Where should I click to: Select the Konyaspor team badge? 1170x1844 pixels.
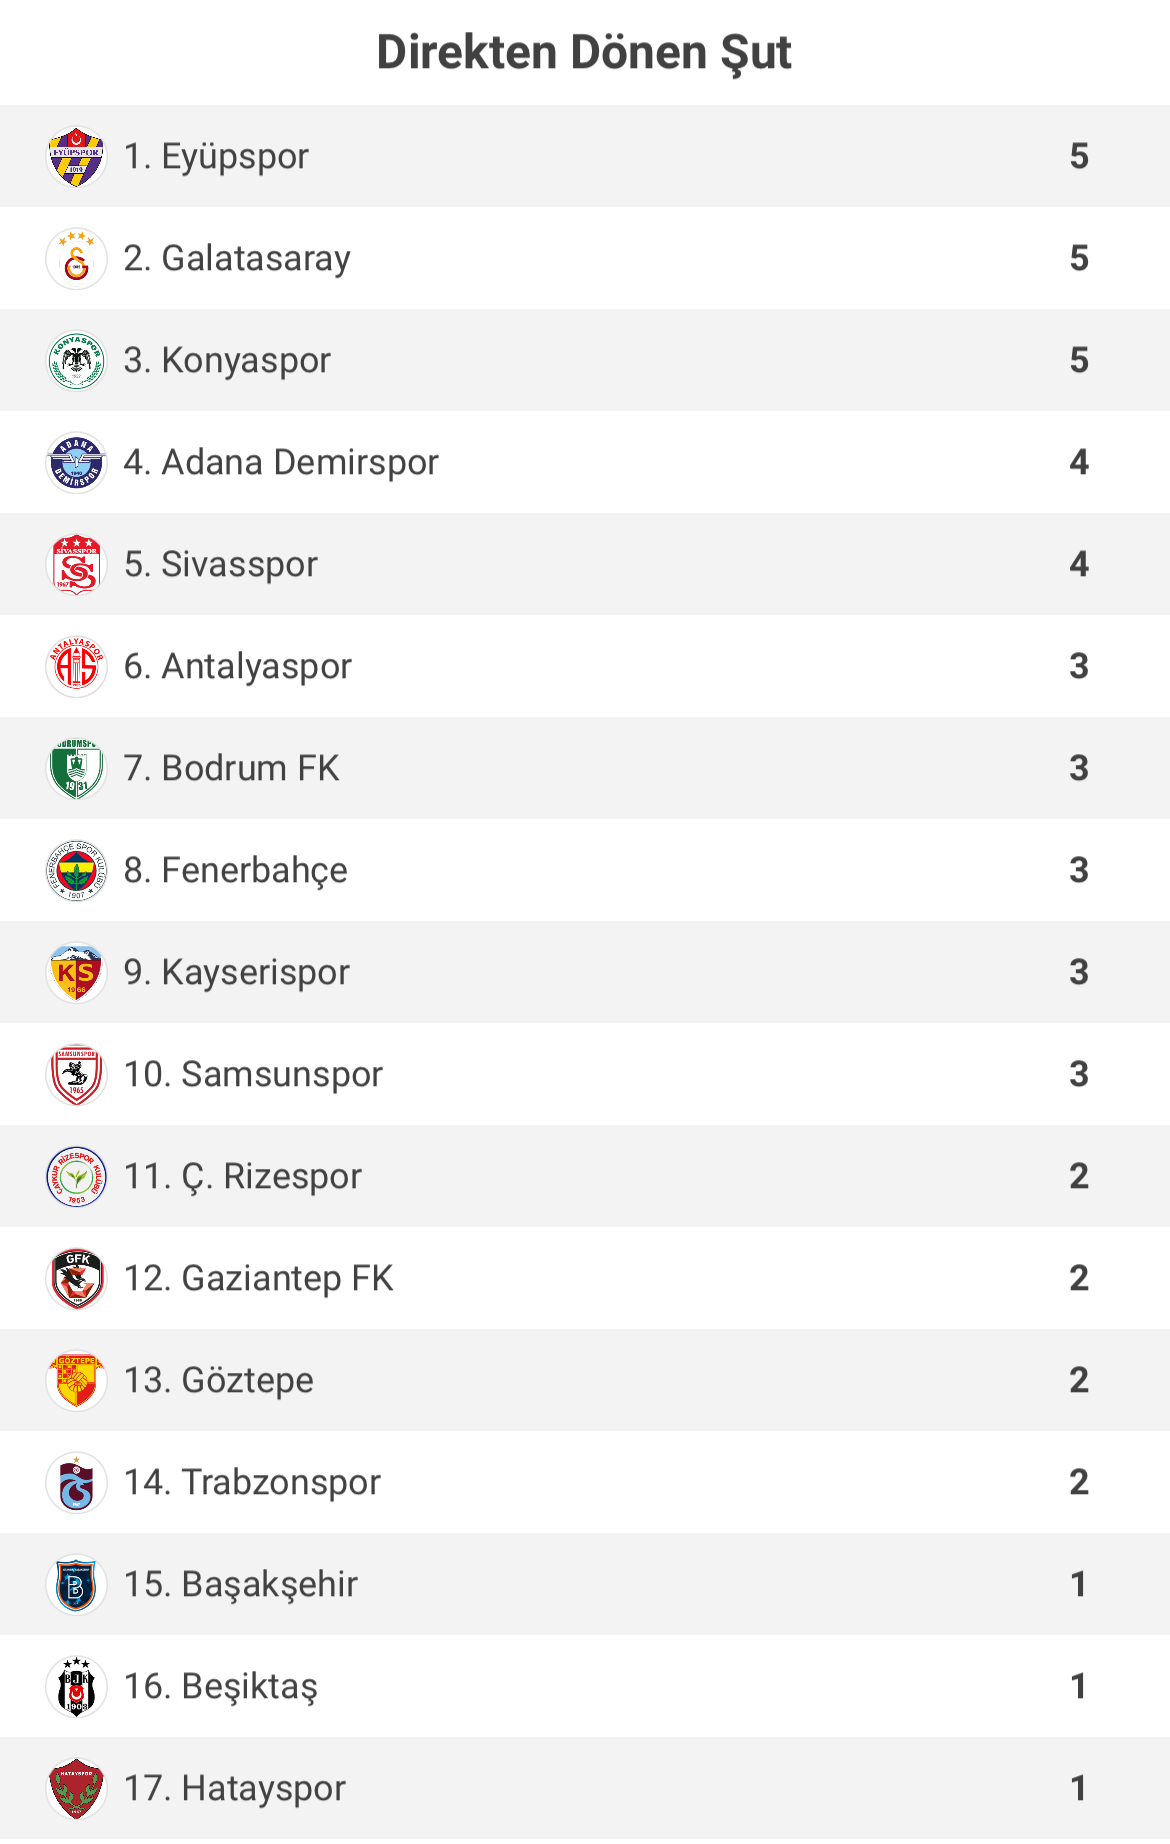point(76,361)
